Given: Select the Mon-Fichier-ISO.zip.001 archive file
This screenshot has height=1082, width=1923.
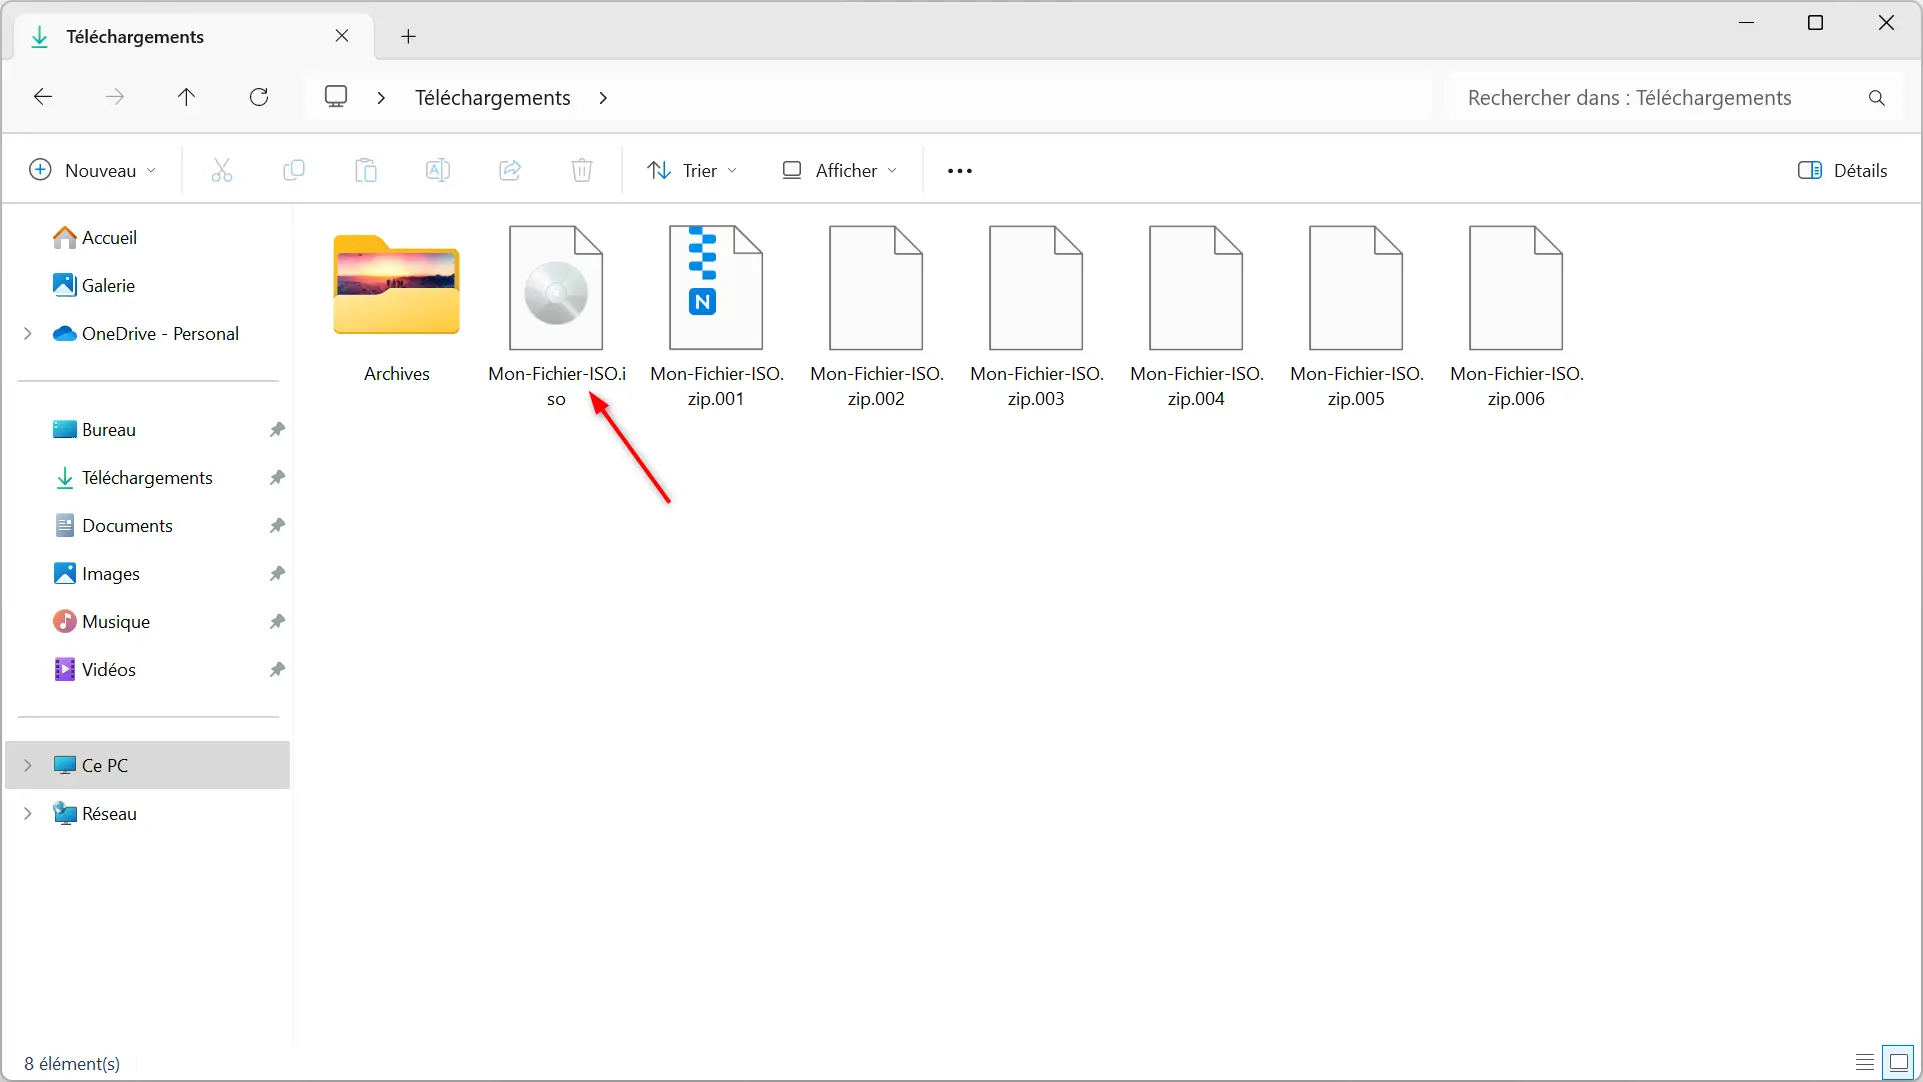Looking at the screenshot, I should 716,316.
